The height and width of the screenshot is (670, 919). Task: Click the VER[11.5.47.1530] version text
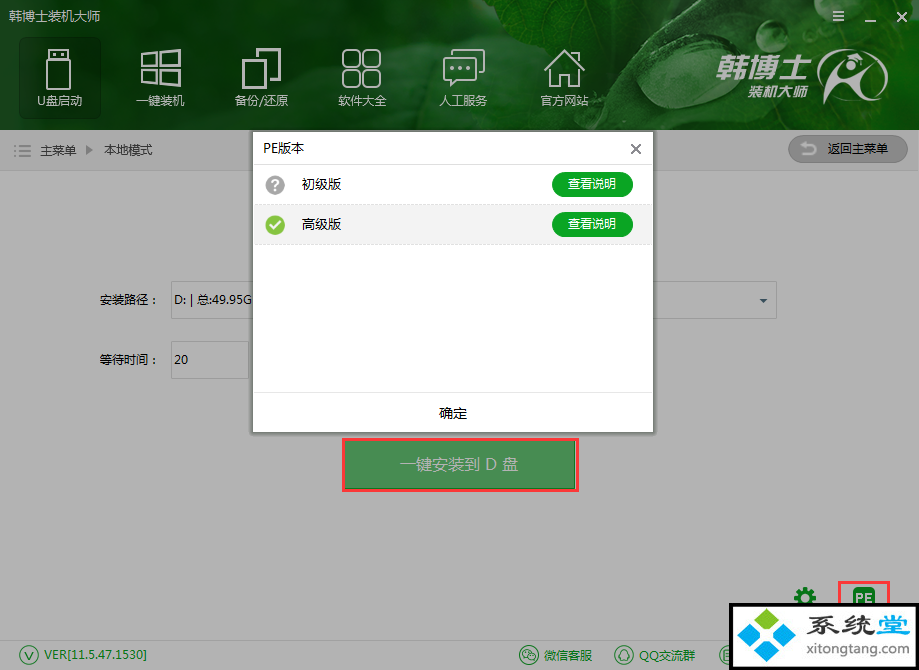96,654
